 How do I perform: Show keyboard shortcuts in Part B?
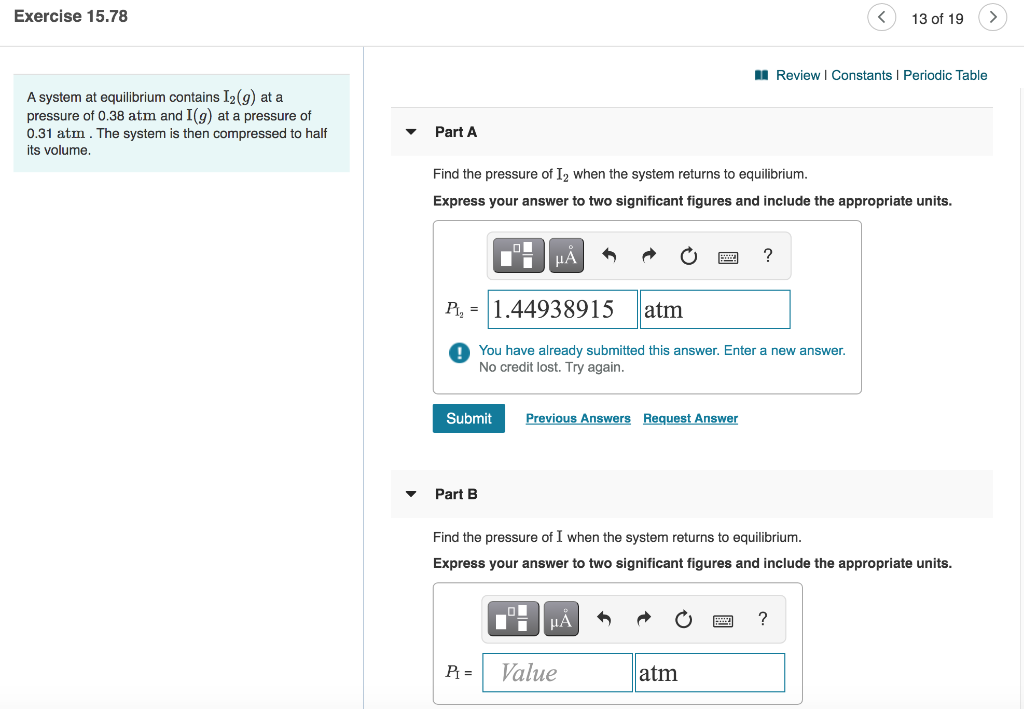[723, 620]
